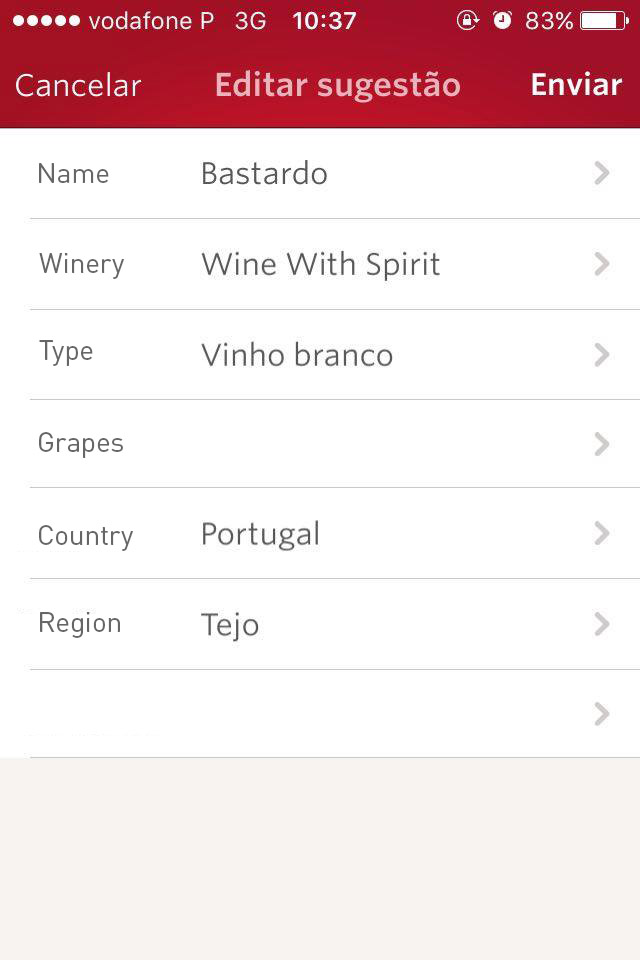Image resolution: width=640 pixels, height=960 pixels.
Task: Change the Tejo region value
Action: [x=230, y=625]
